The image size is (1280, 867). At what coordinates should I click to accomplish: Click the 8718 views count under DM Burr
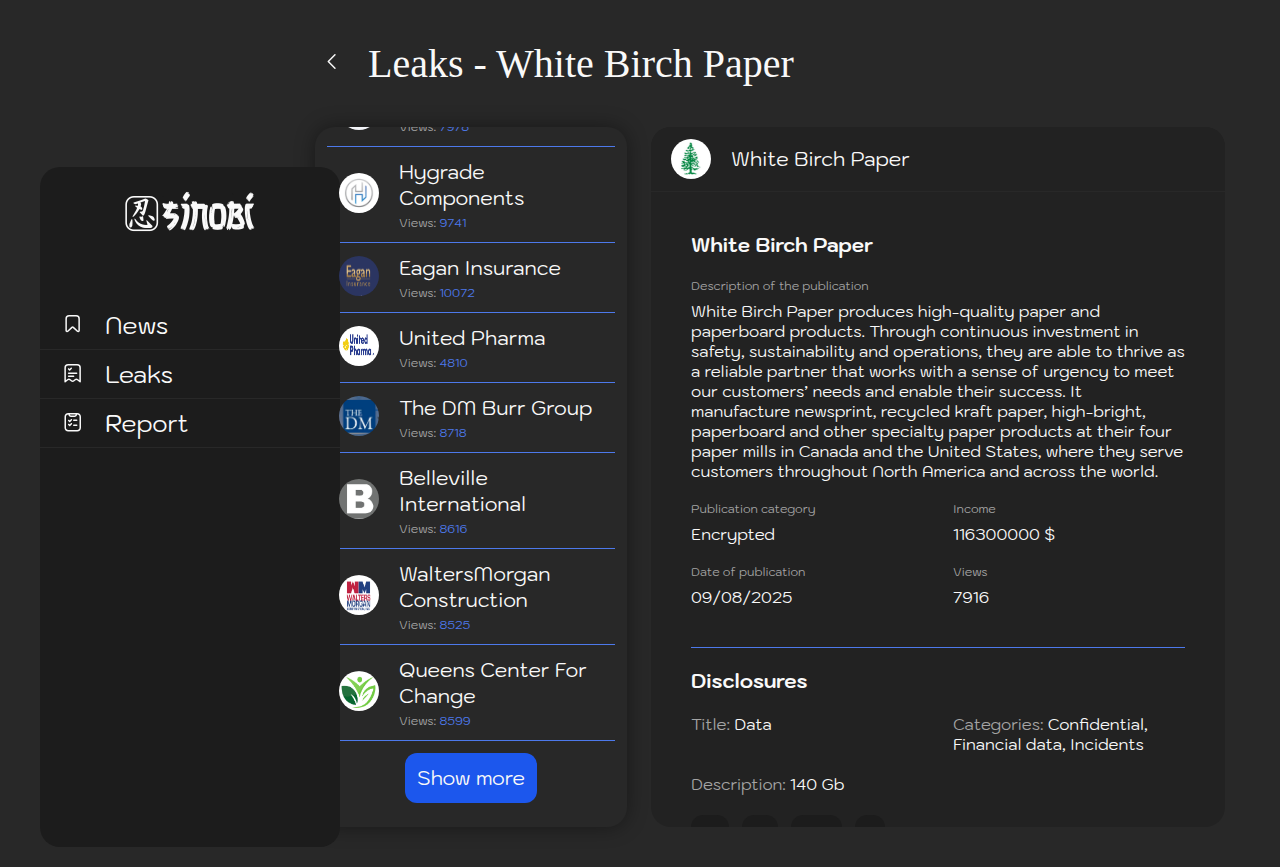point(453,433)
